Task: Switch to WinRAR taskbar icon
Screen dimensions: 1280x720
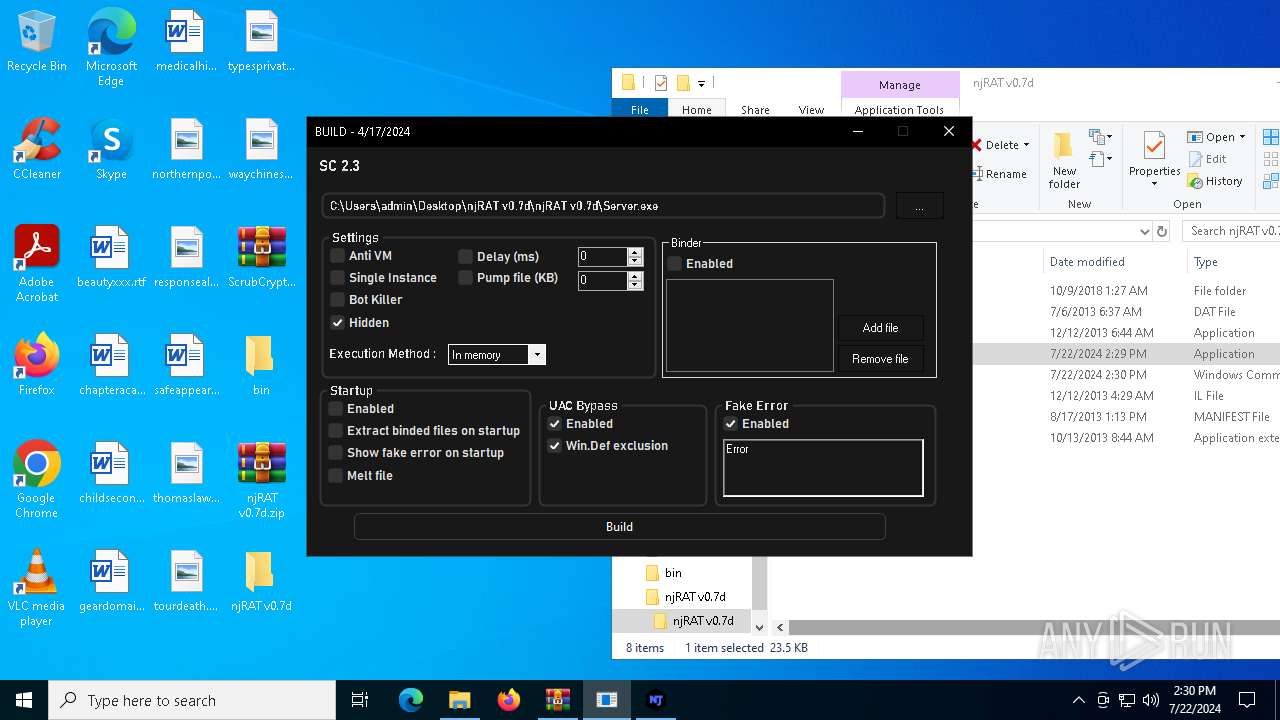Action: (557, 700)
